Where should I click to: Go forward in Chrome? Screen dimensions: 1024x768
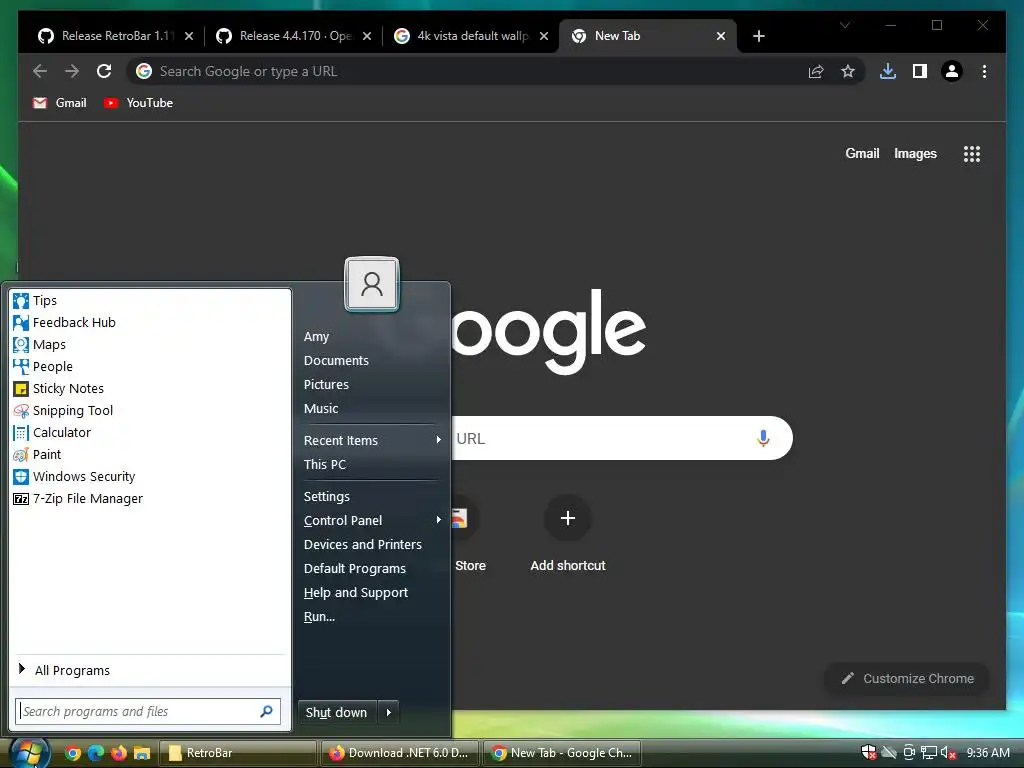click(x=72, y=71)
